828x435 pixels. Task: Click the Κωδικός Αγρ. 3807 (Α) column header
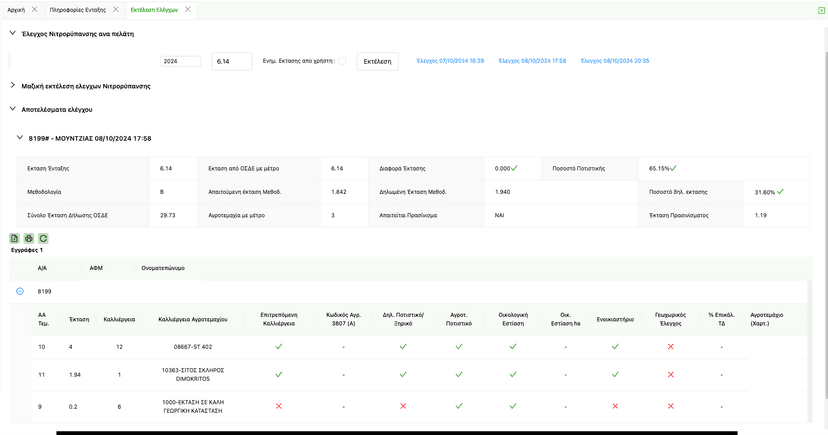[x=343, y=319]
